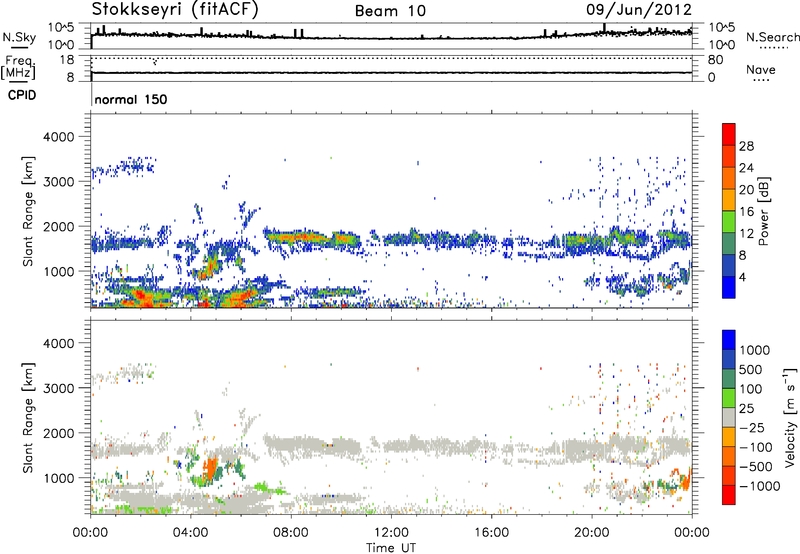This screenshot has height=554, width=800.
Task: Click the "24" power colorbar label
Action: point(746,168)
